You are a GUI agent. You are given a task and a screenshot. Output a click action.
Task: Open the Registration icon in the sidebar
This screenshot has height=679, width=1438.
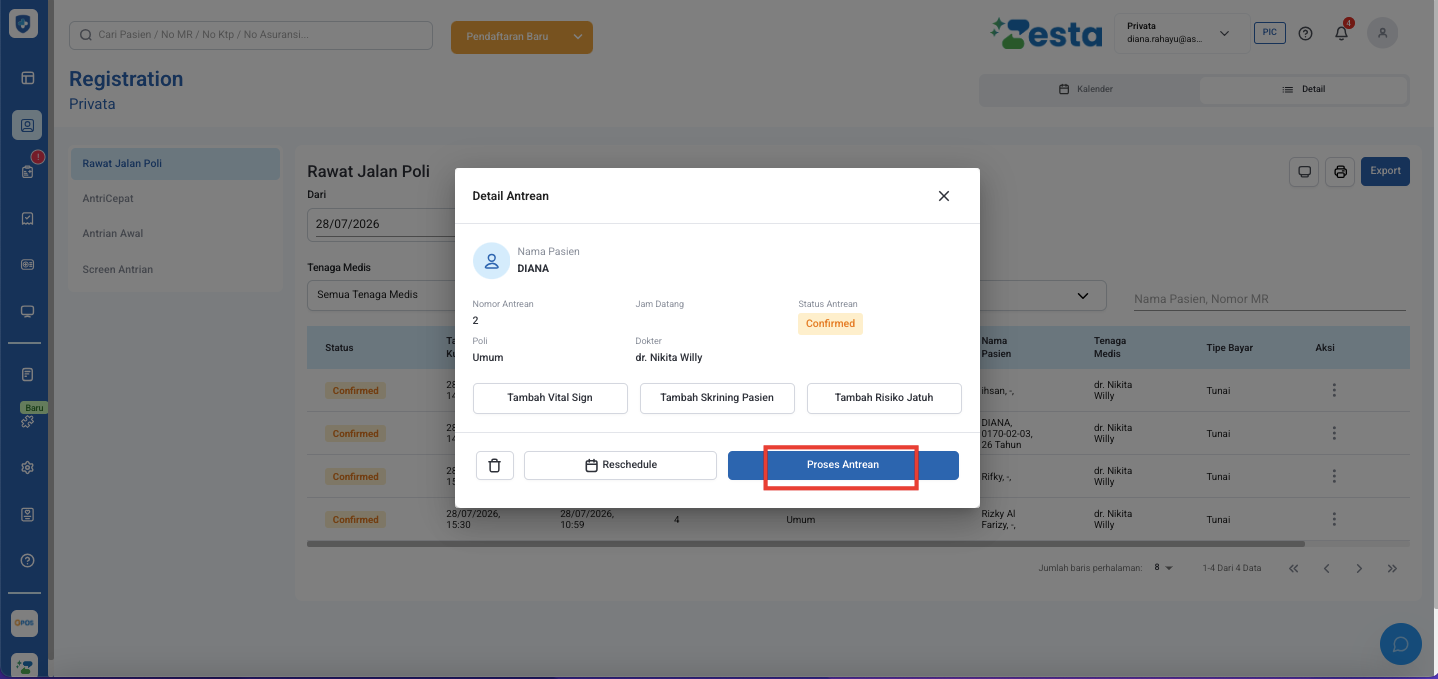coord(27,125)
